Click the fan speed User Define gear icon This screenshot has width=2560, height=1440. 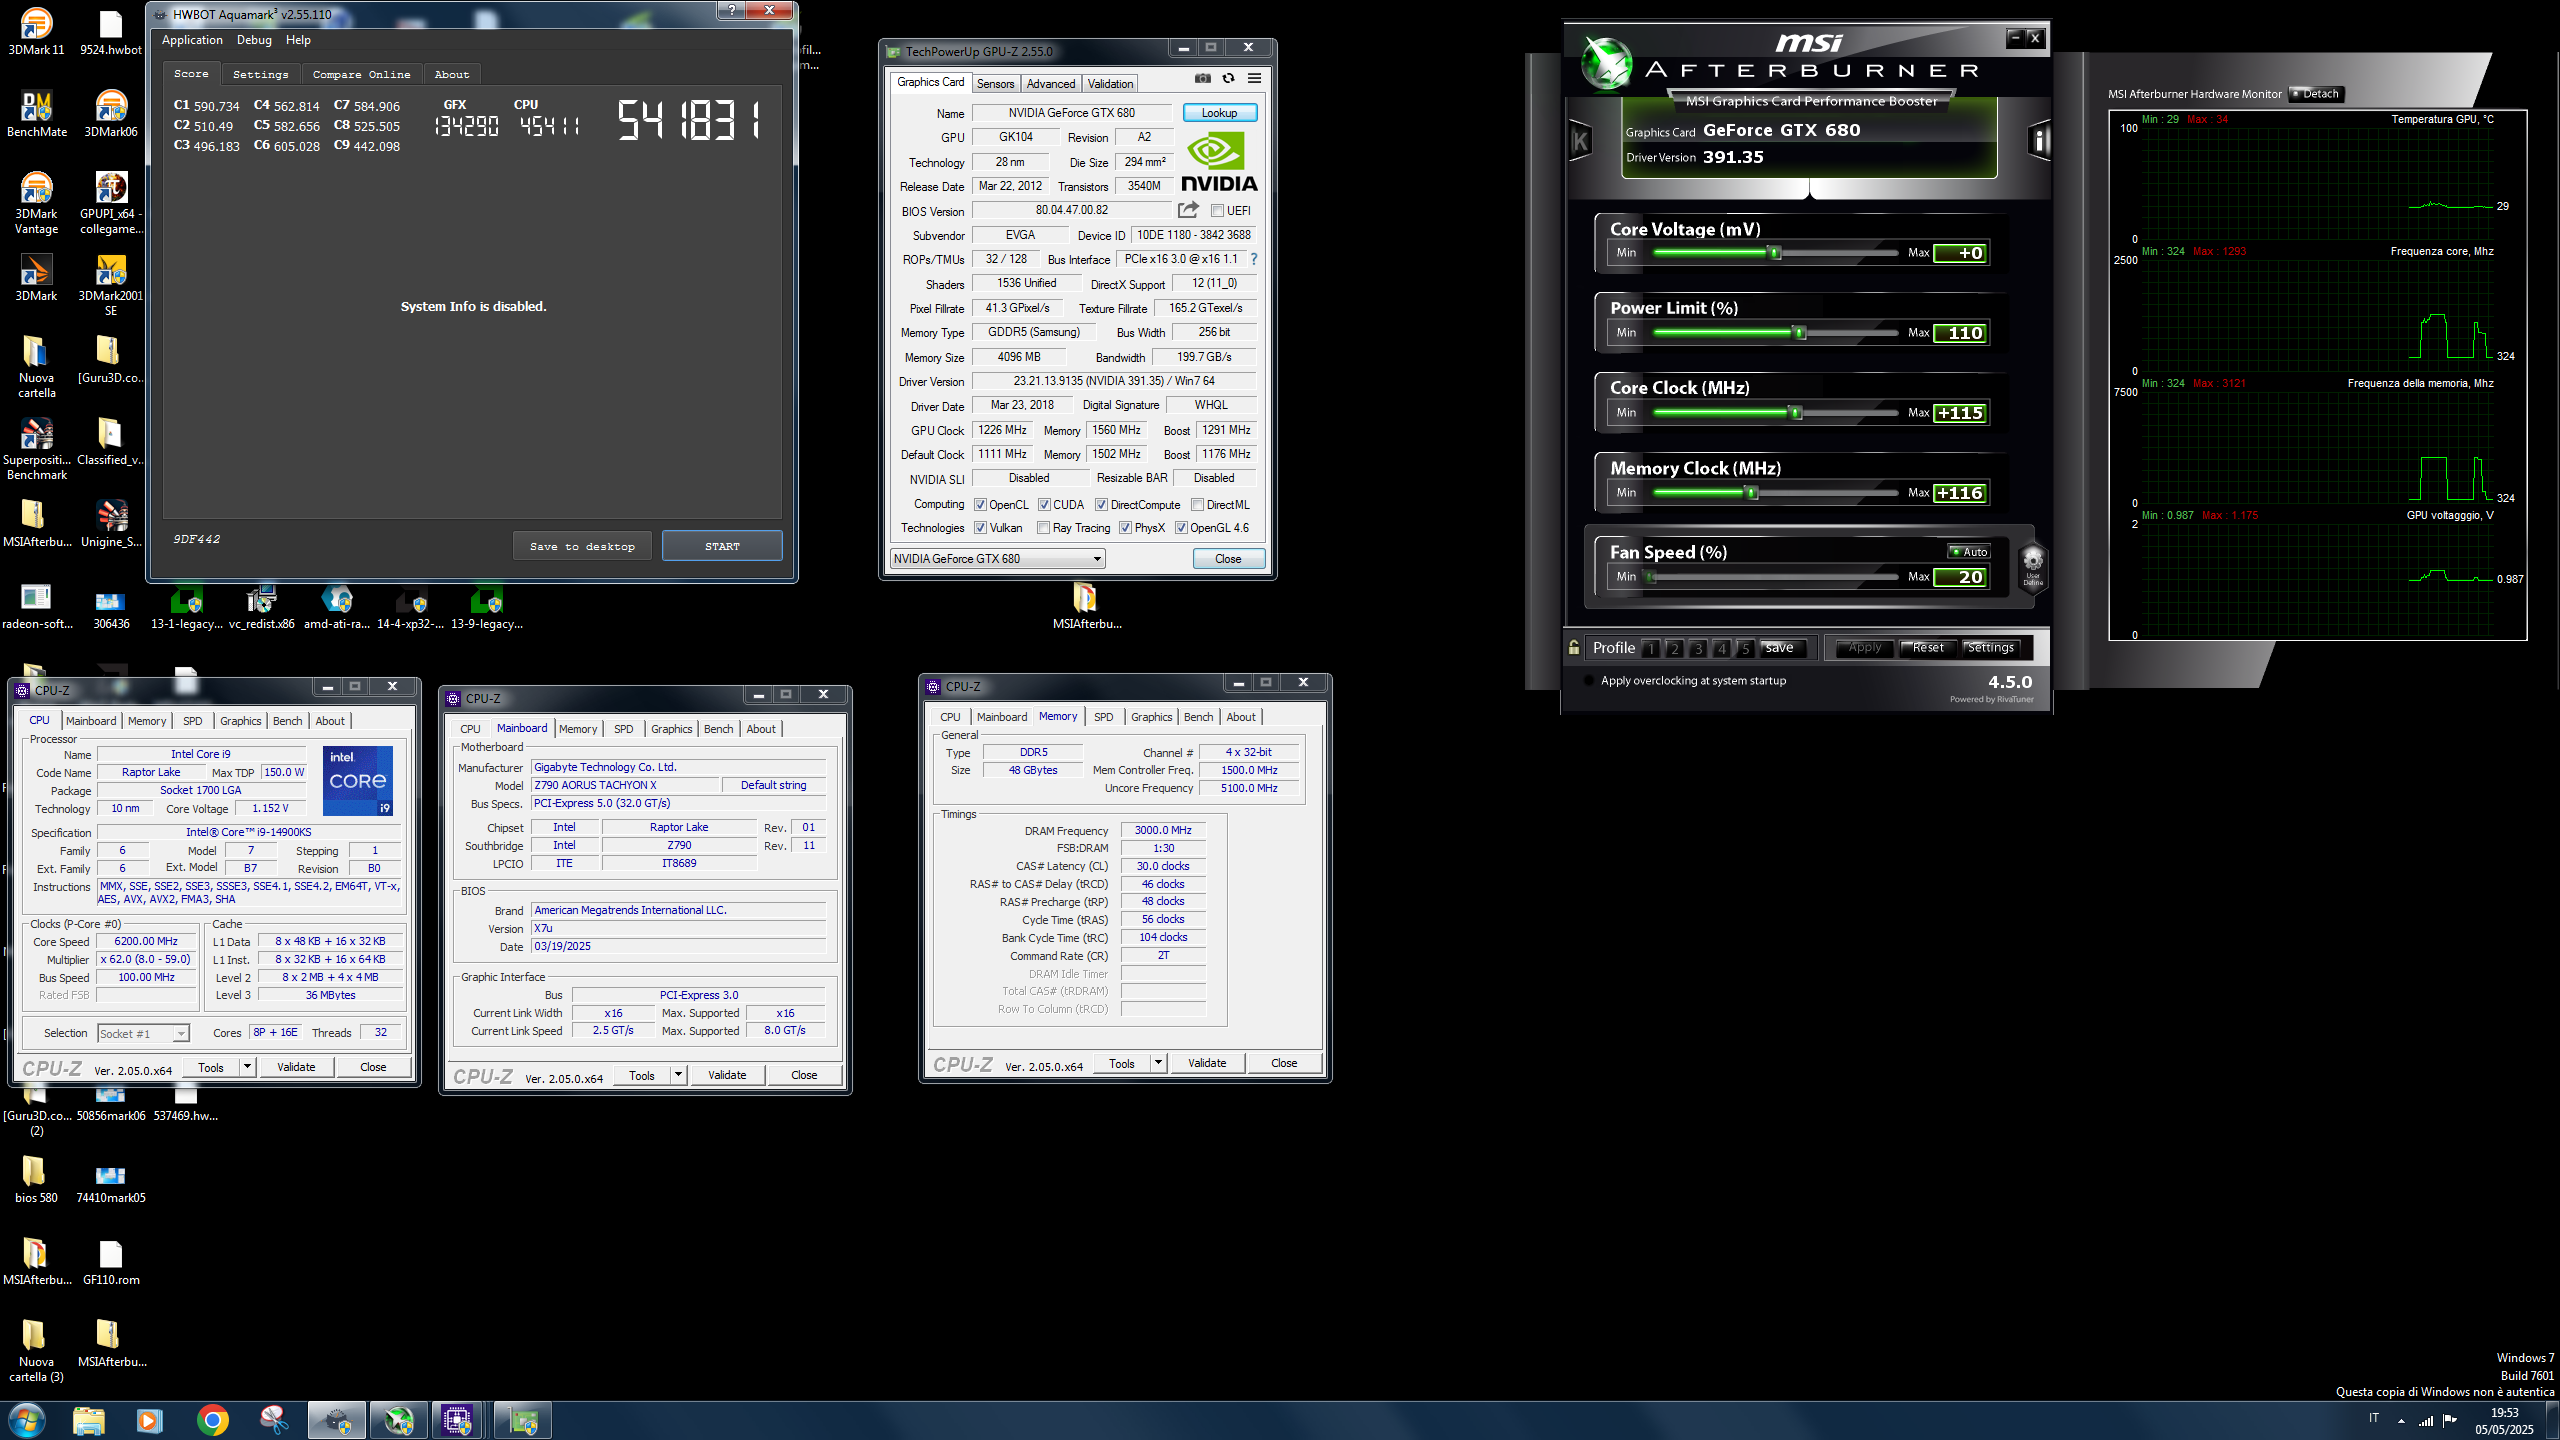2032,567
